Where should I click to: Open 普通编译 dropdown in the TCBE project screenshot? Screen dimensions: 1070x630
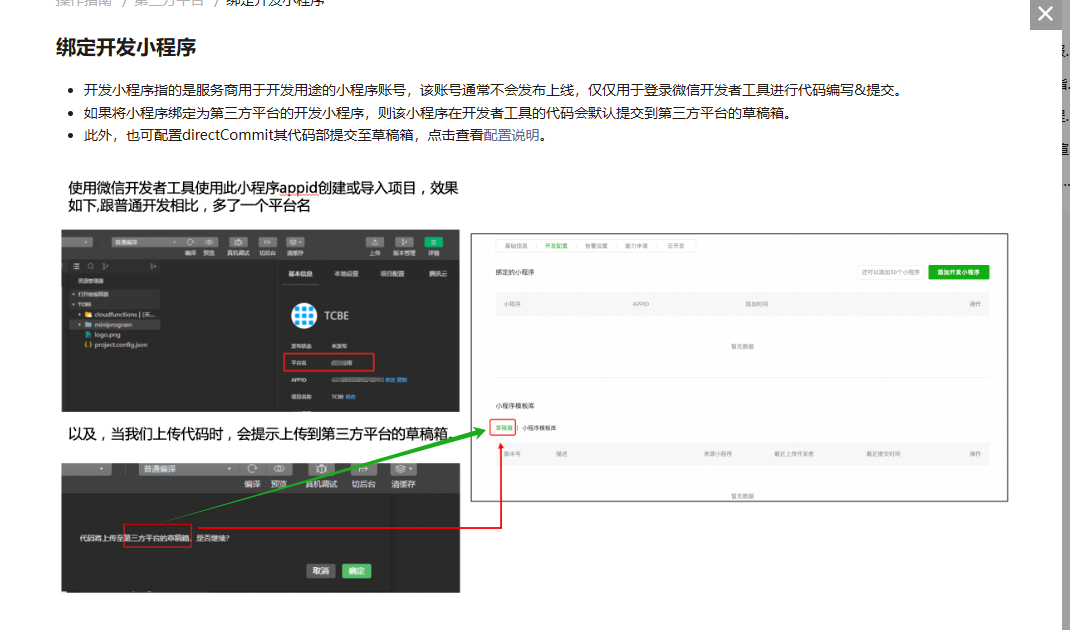[146, 242]
